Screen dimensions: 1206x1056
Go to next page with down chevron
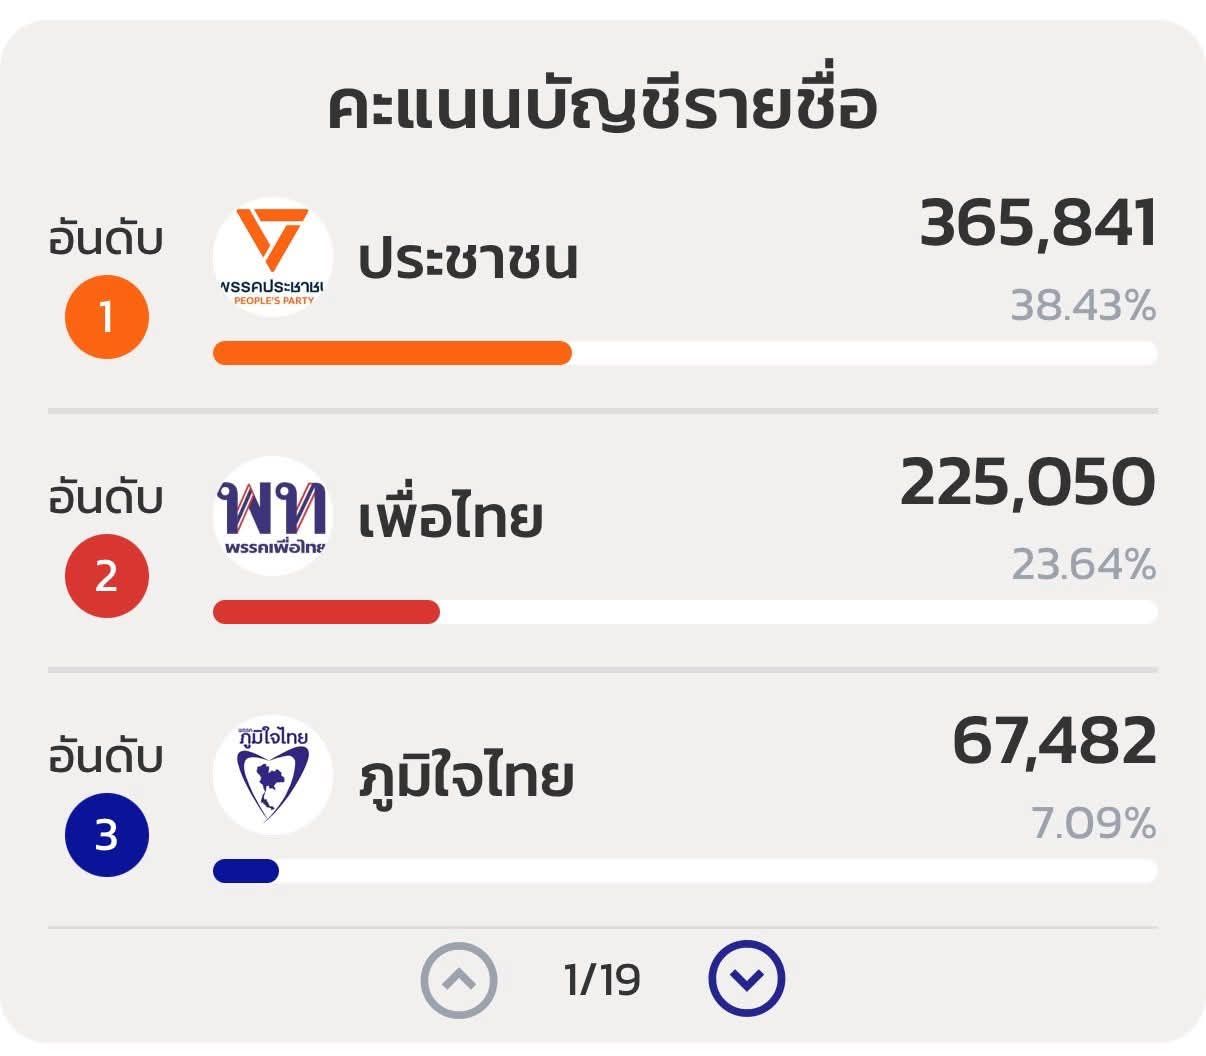pyautogui.click(x=746, y=979)
